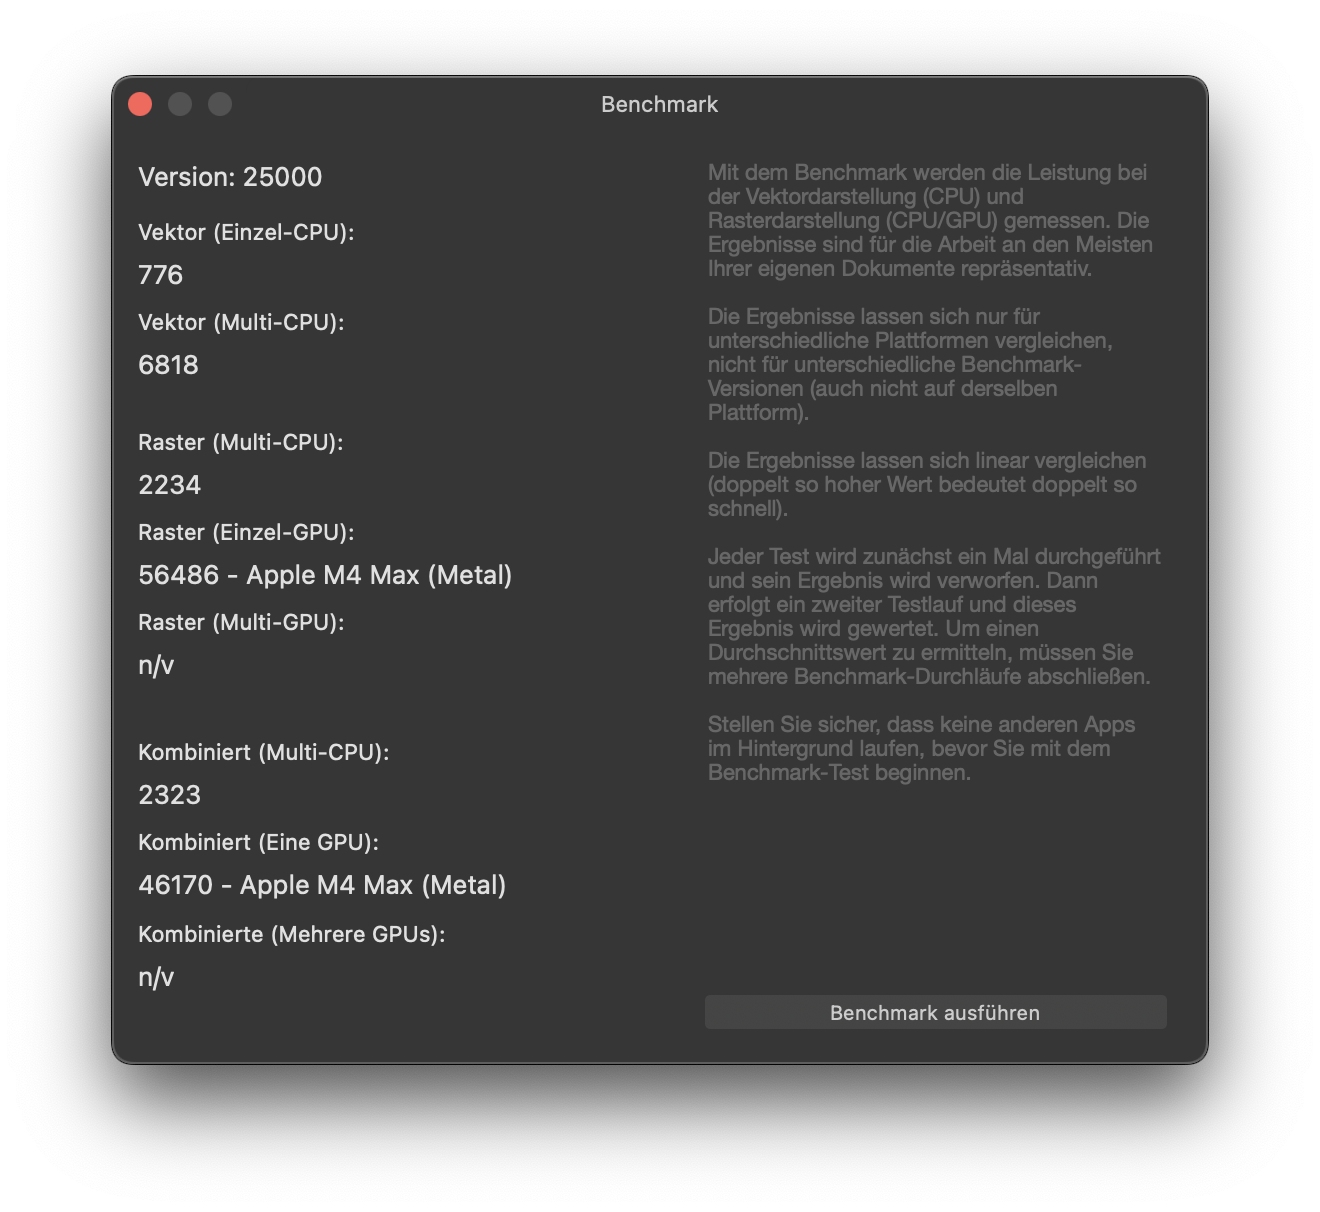Click the Raster (Multi-CPU) score 2234
The image size is (1320, 1212).
tap(170, 485)
